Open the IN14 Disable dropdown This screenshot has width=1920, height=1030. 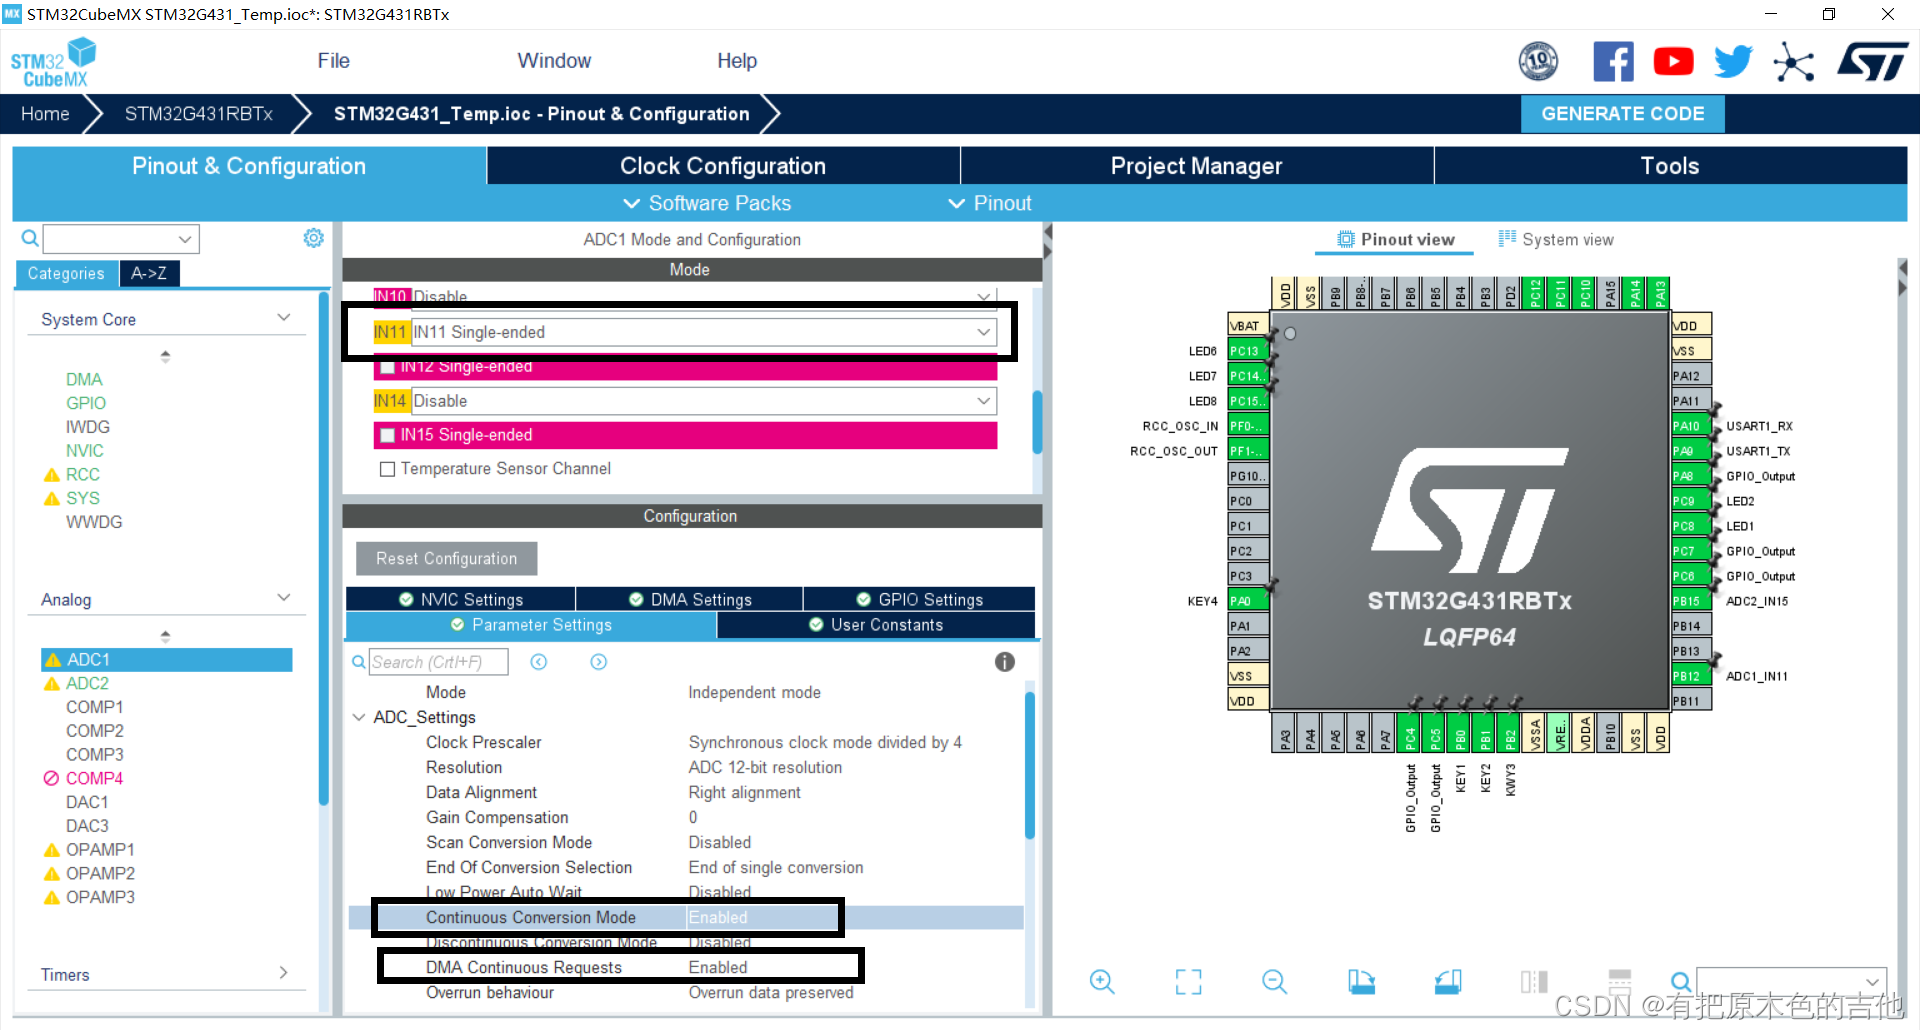pyautogui.click(x=983, y=401)
